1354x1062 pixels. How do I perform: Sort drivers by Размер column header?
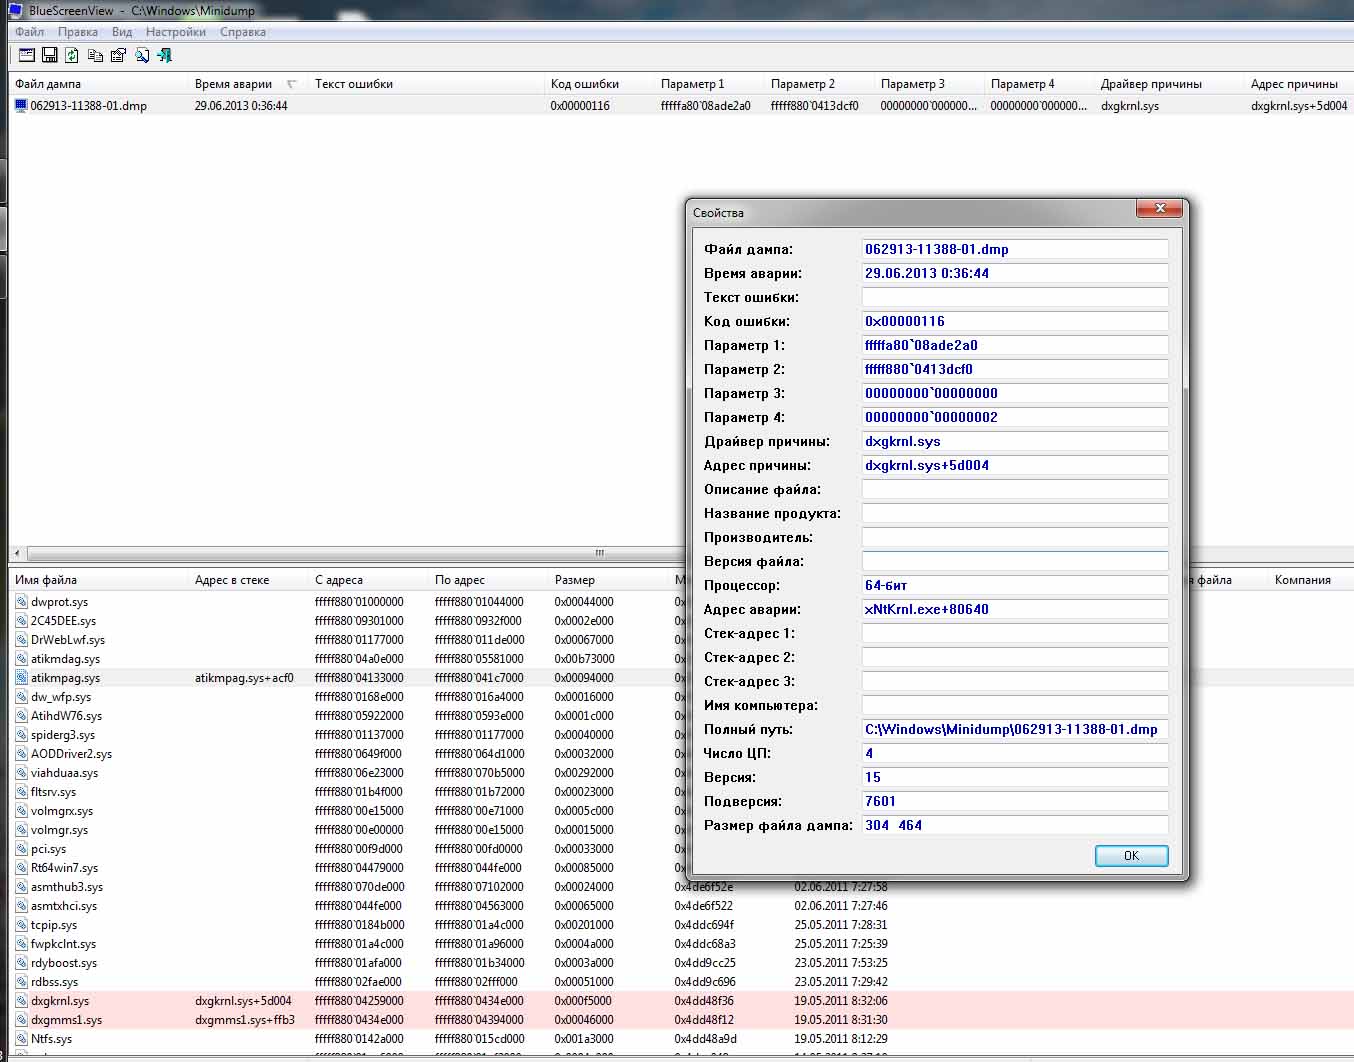pos(608,580)
